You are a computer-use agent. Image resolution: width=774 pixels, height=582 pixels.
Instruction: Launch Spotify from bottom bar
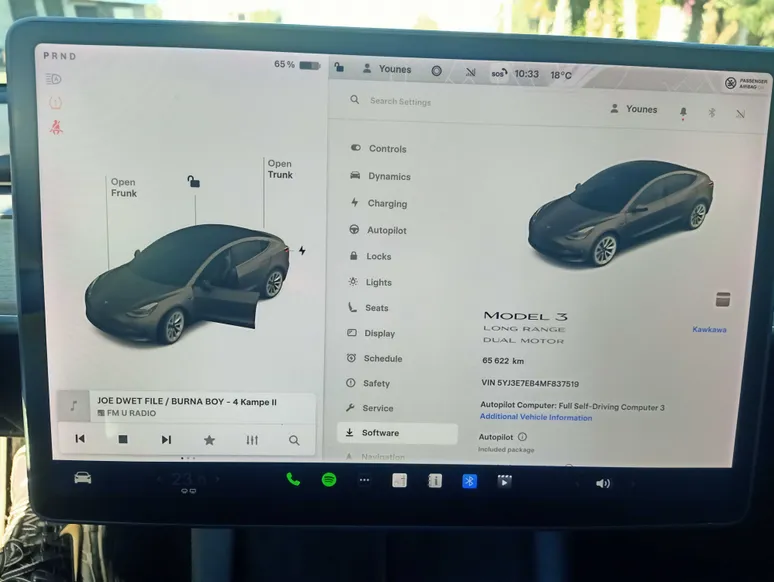329,479
